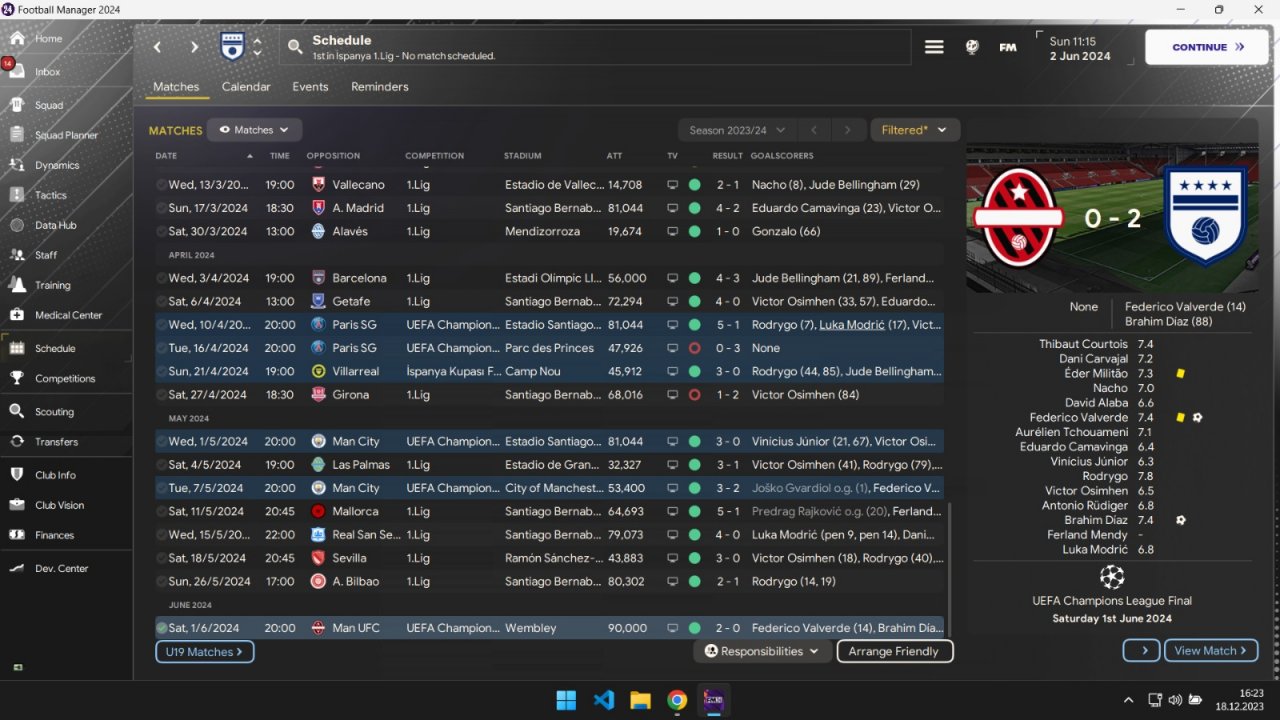
Task: Open the Dev. Center icon
Action: pyautogui.click(x=17, y=568)
